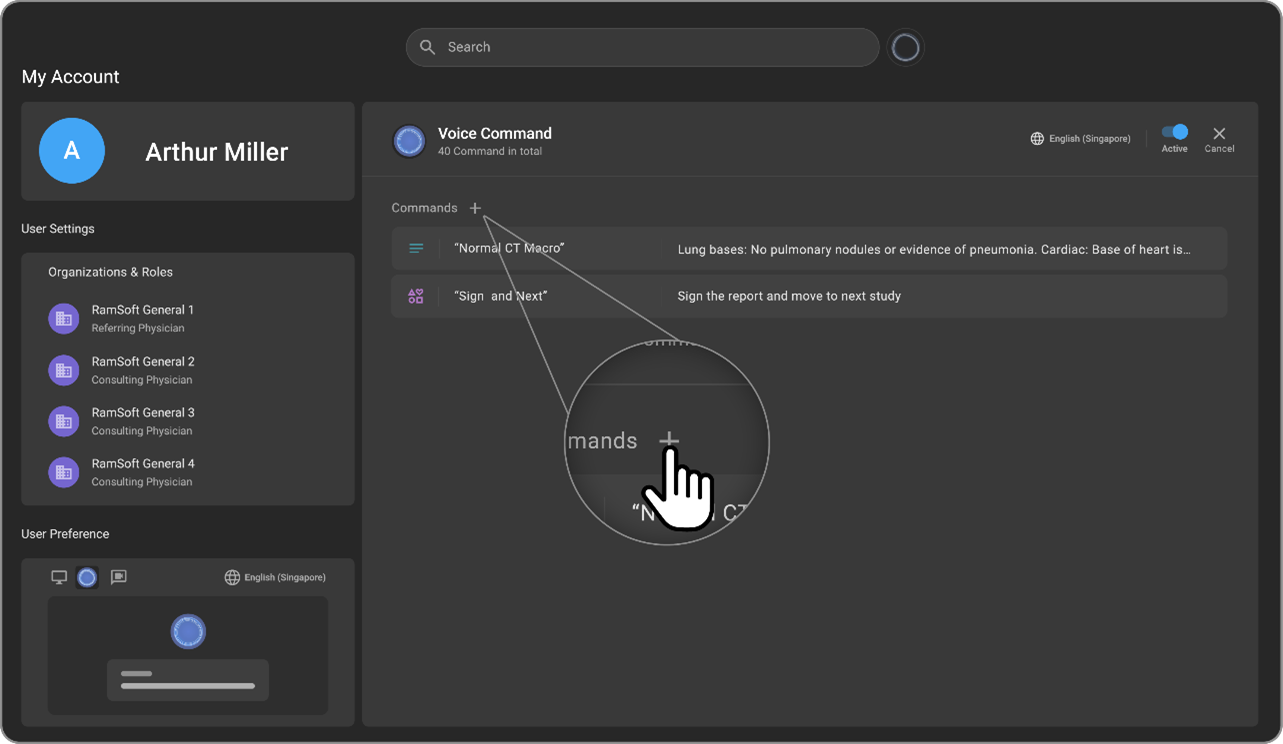Select the chat message icon in User Preference
The height and width of the screenshot is (744, 1283).
[118, 577]
